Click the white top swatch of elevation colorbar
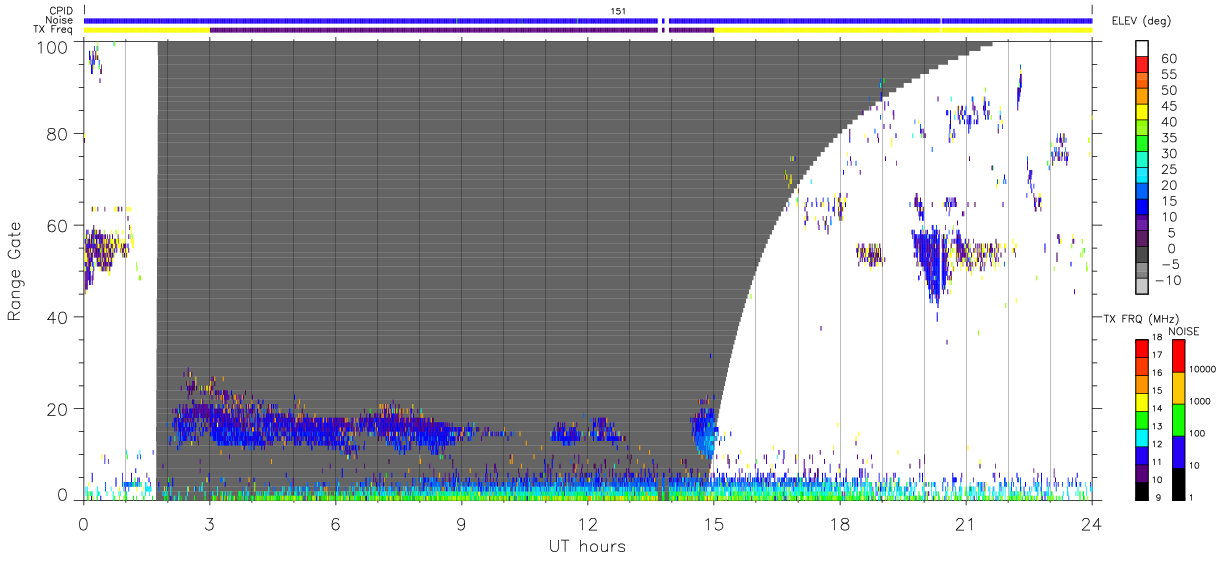The width and height of the screenshot is (1228, 567). (x=1144, y=49)
